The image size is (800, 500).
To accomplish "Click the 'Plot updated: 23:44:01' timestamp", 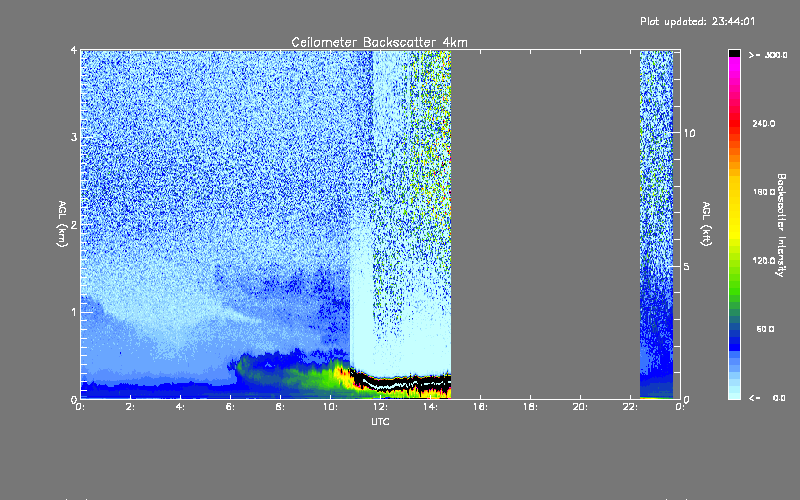I will [x=697, y=21].
